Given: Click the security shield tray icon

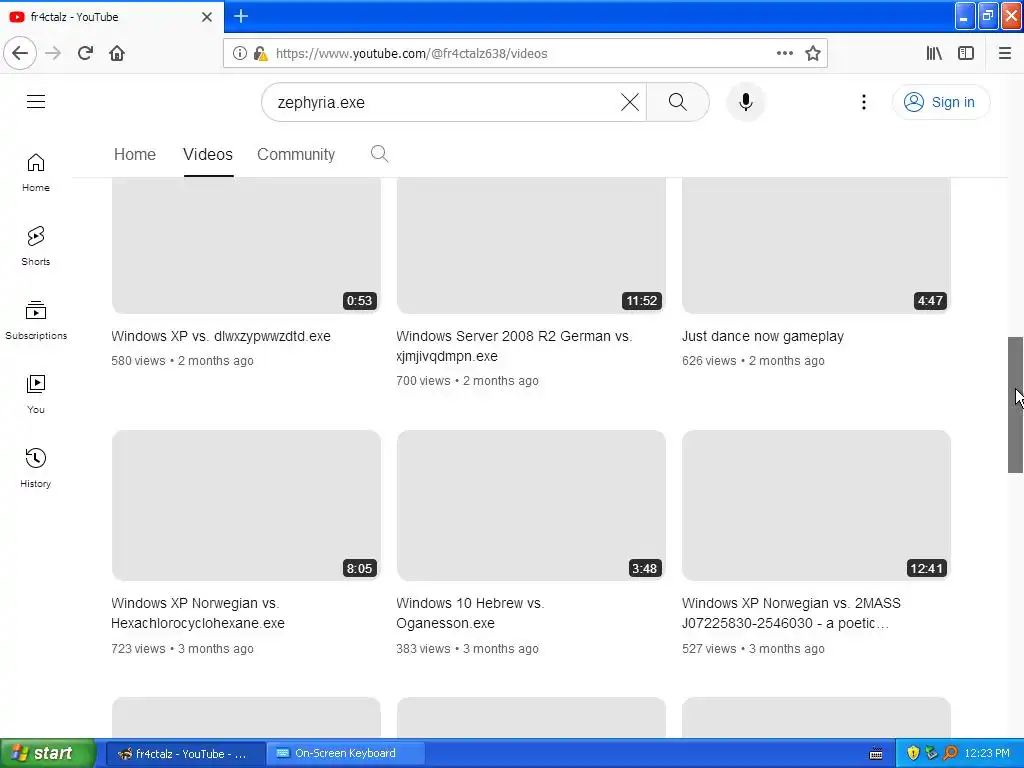Looking at the screenshot, I should click(x=913, y=754).
